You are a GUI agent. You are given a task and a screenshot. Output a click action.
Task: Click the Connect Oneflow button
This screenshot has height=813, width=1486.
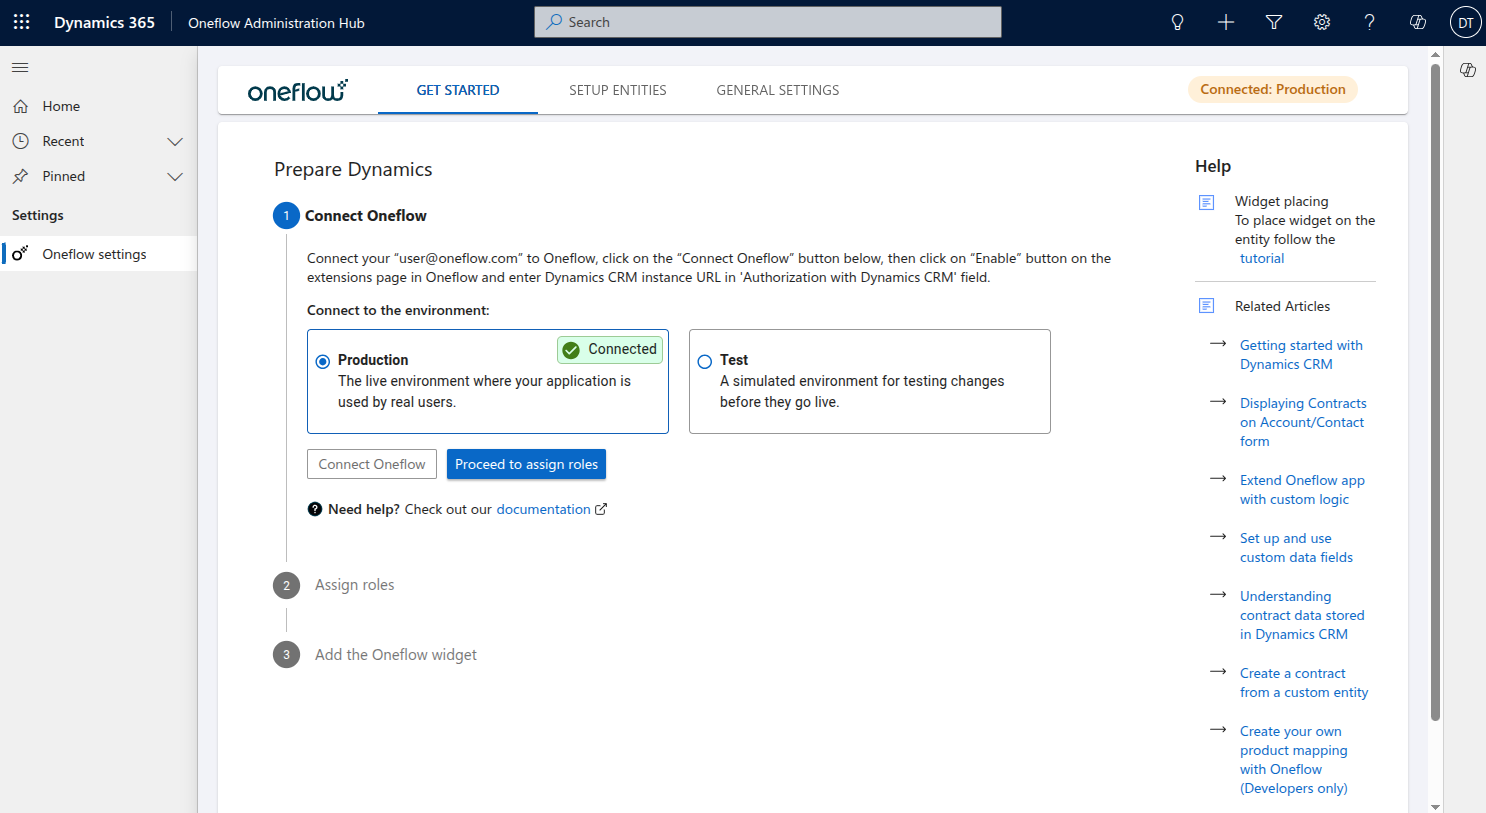click(372, 464)
